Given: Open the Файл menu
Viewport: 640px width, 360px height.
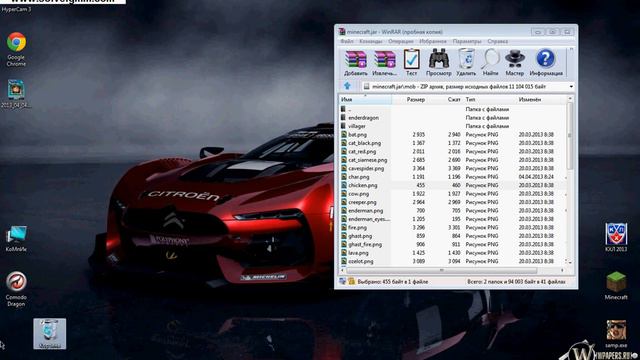Looking at the screenshot, I should [x=347, y=41].
